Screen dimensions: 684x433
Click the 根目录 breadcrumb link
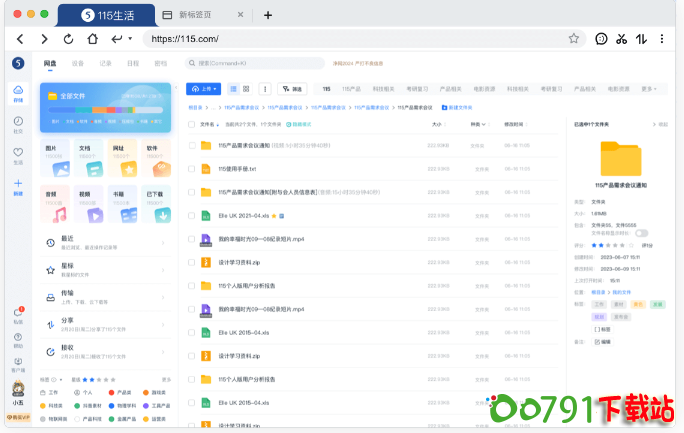tap(195, 108)
